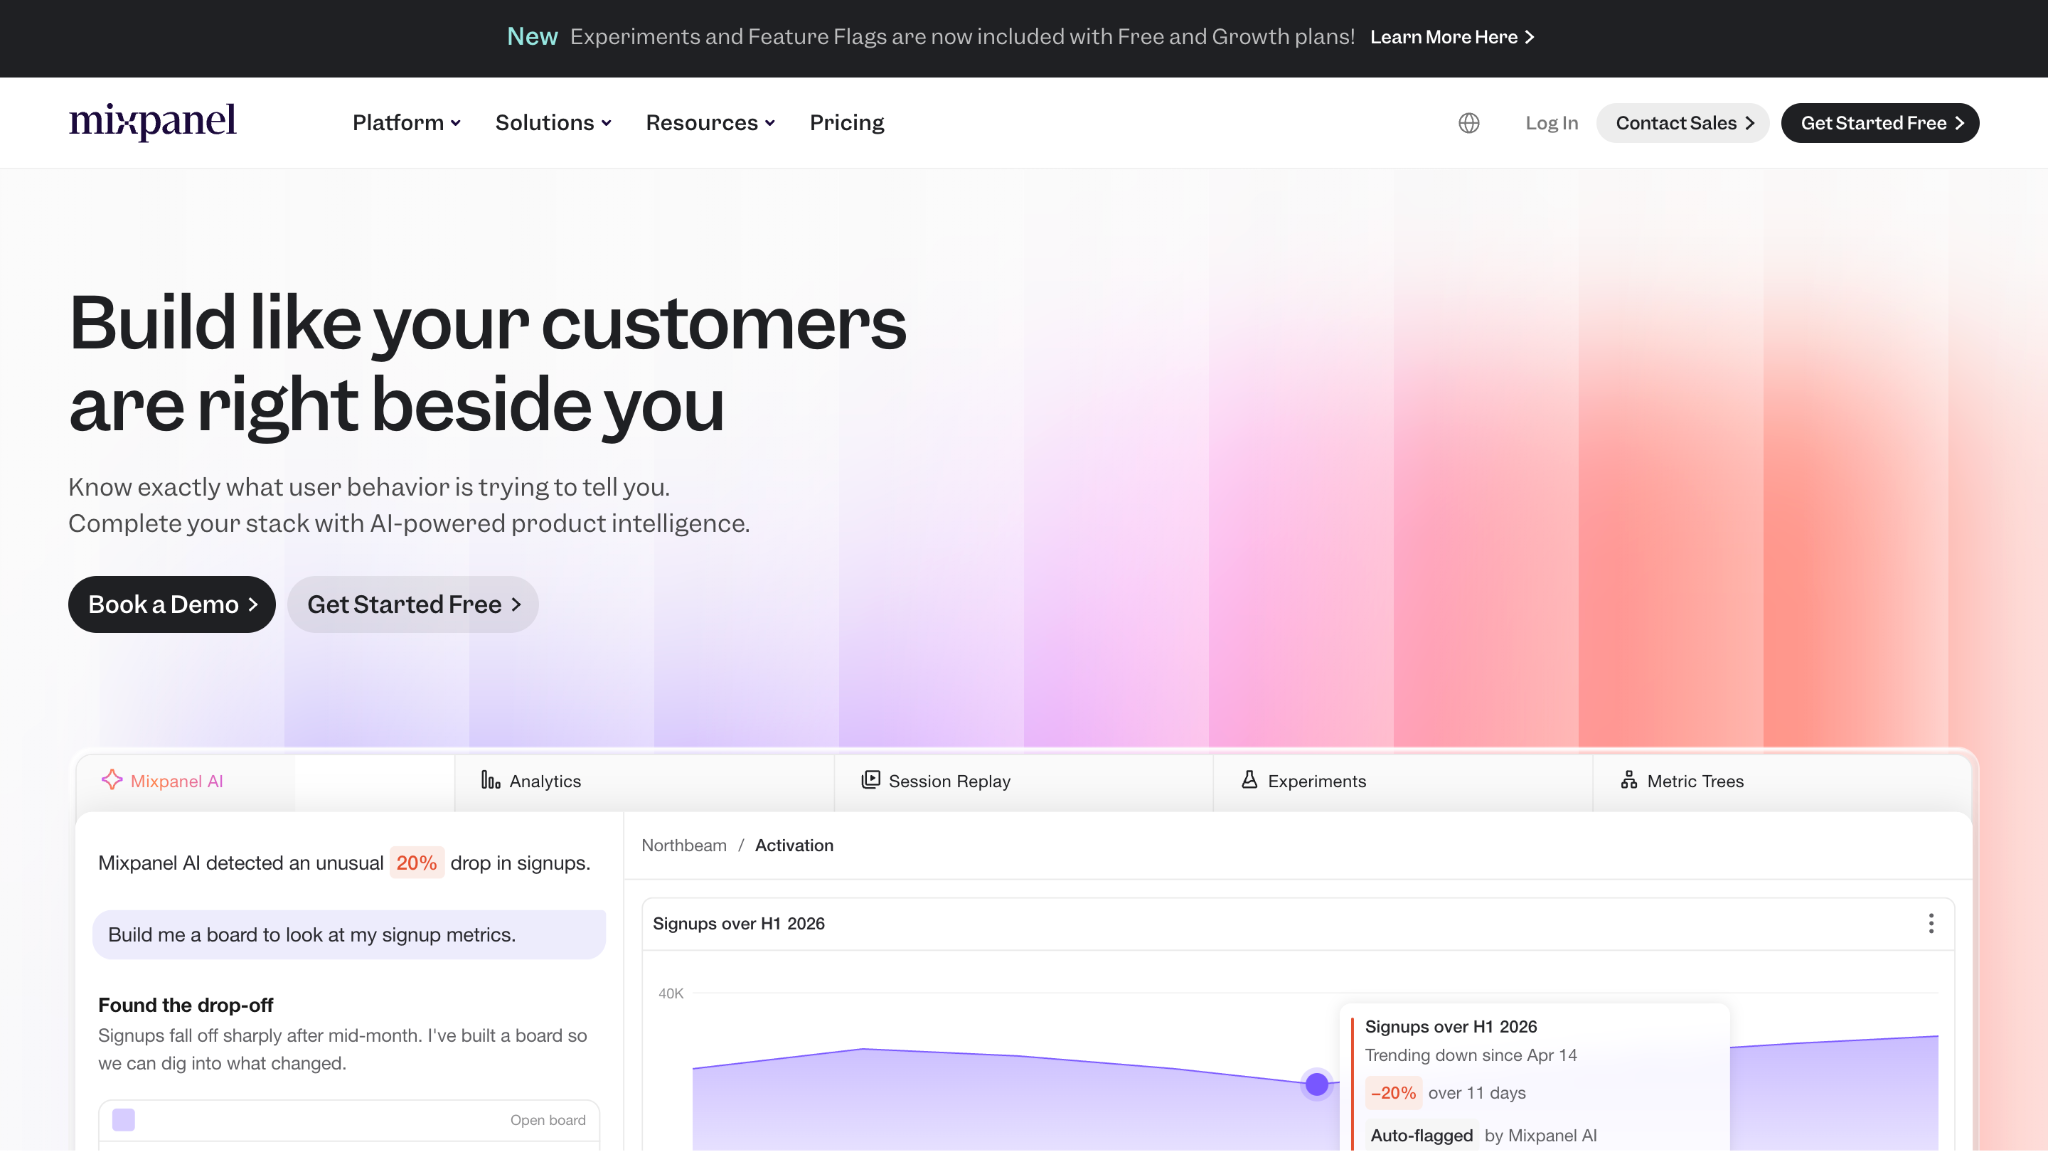2048x1151 pixels.
Task: Click the 'New' label in the top banner
Action: point(532,37)
